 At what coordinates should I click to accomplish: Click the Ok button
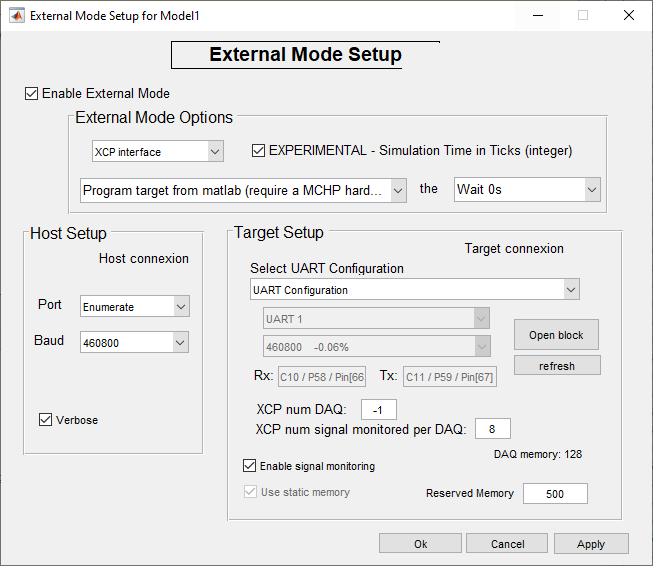[420, 544]
